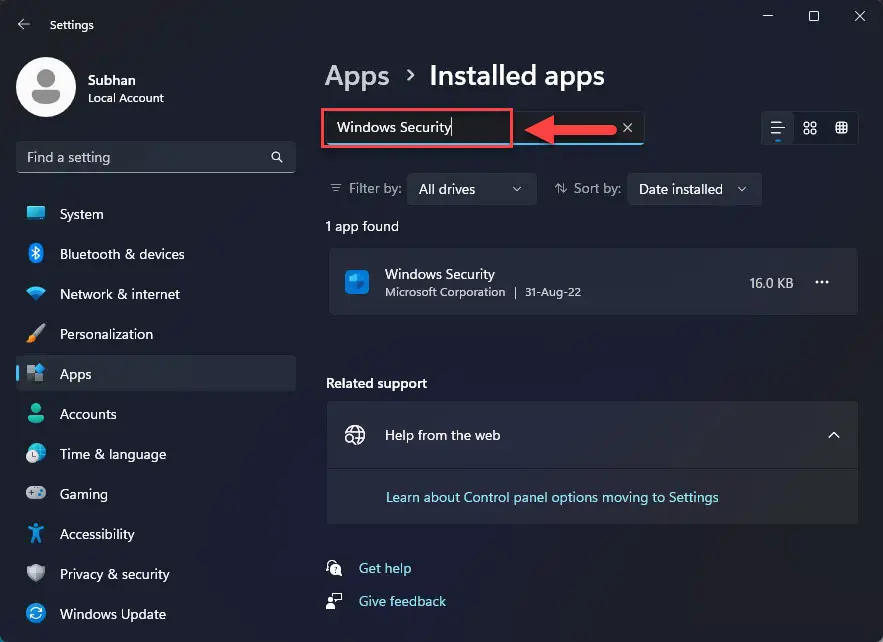
Task: Click the Microsoft Corporation publisher text
Action: pos(445,292)
